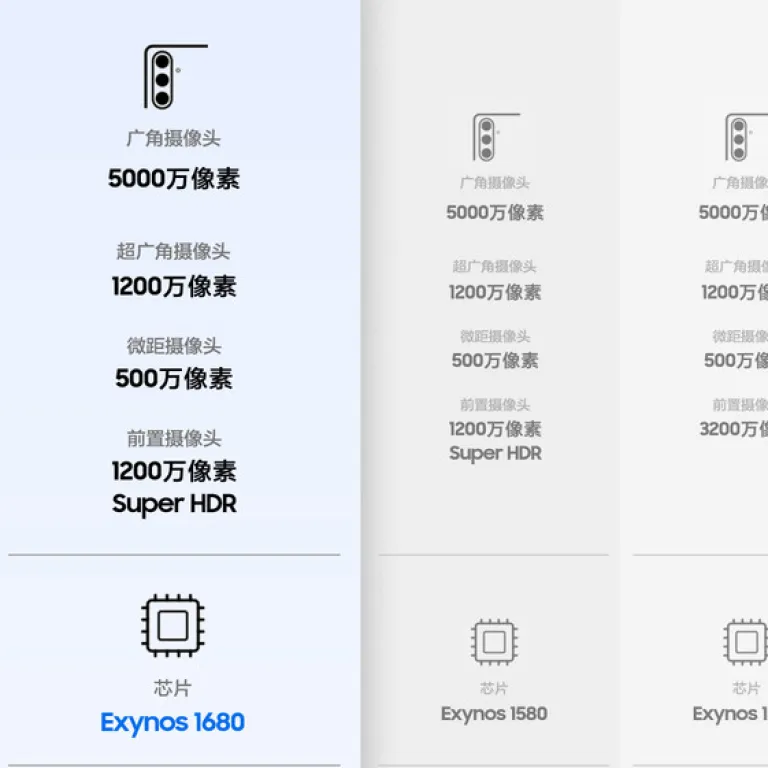This screenshot has height=768, width=768.
Task: Click 前置摄像头 label in the blue column
Action: pos(174,438)
